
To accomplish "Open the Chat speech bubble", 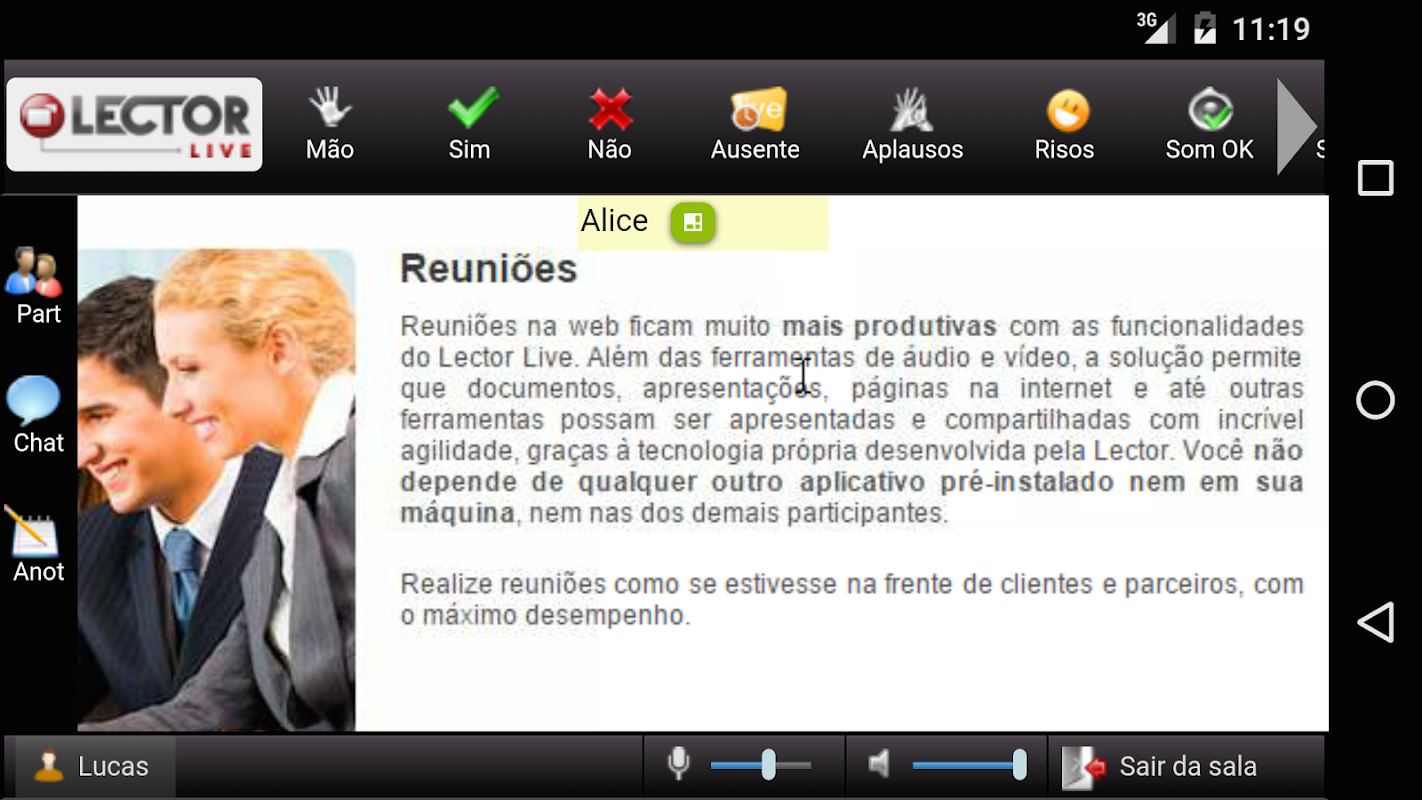I will coord(38,415).
